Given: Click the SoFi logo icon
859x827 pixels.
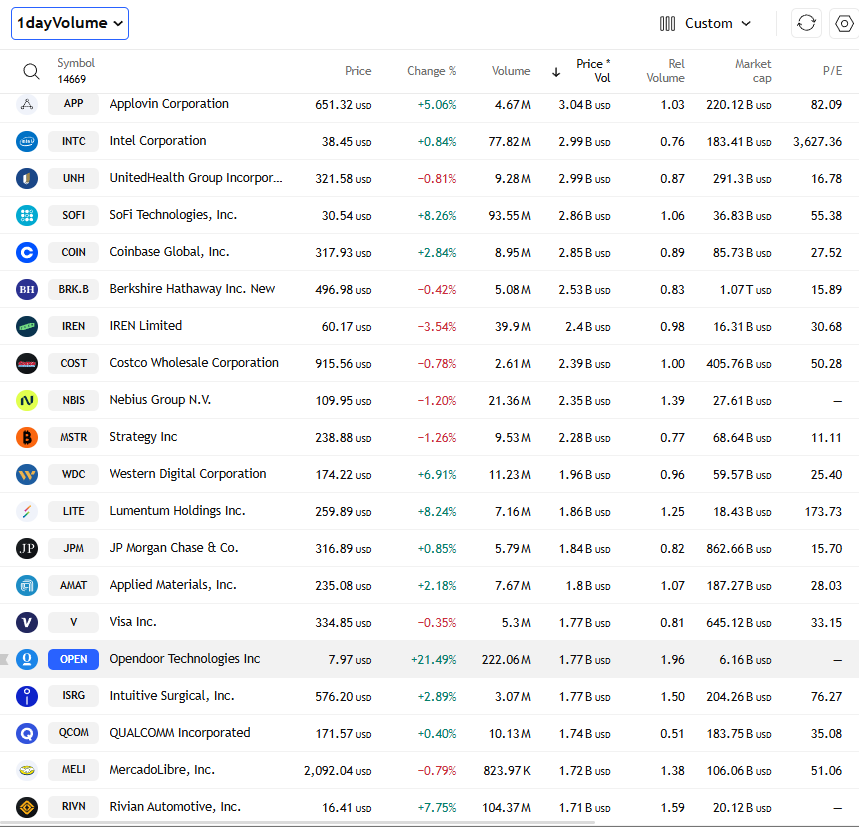Looking at the screenshot, I should tap(27, 215).
